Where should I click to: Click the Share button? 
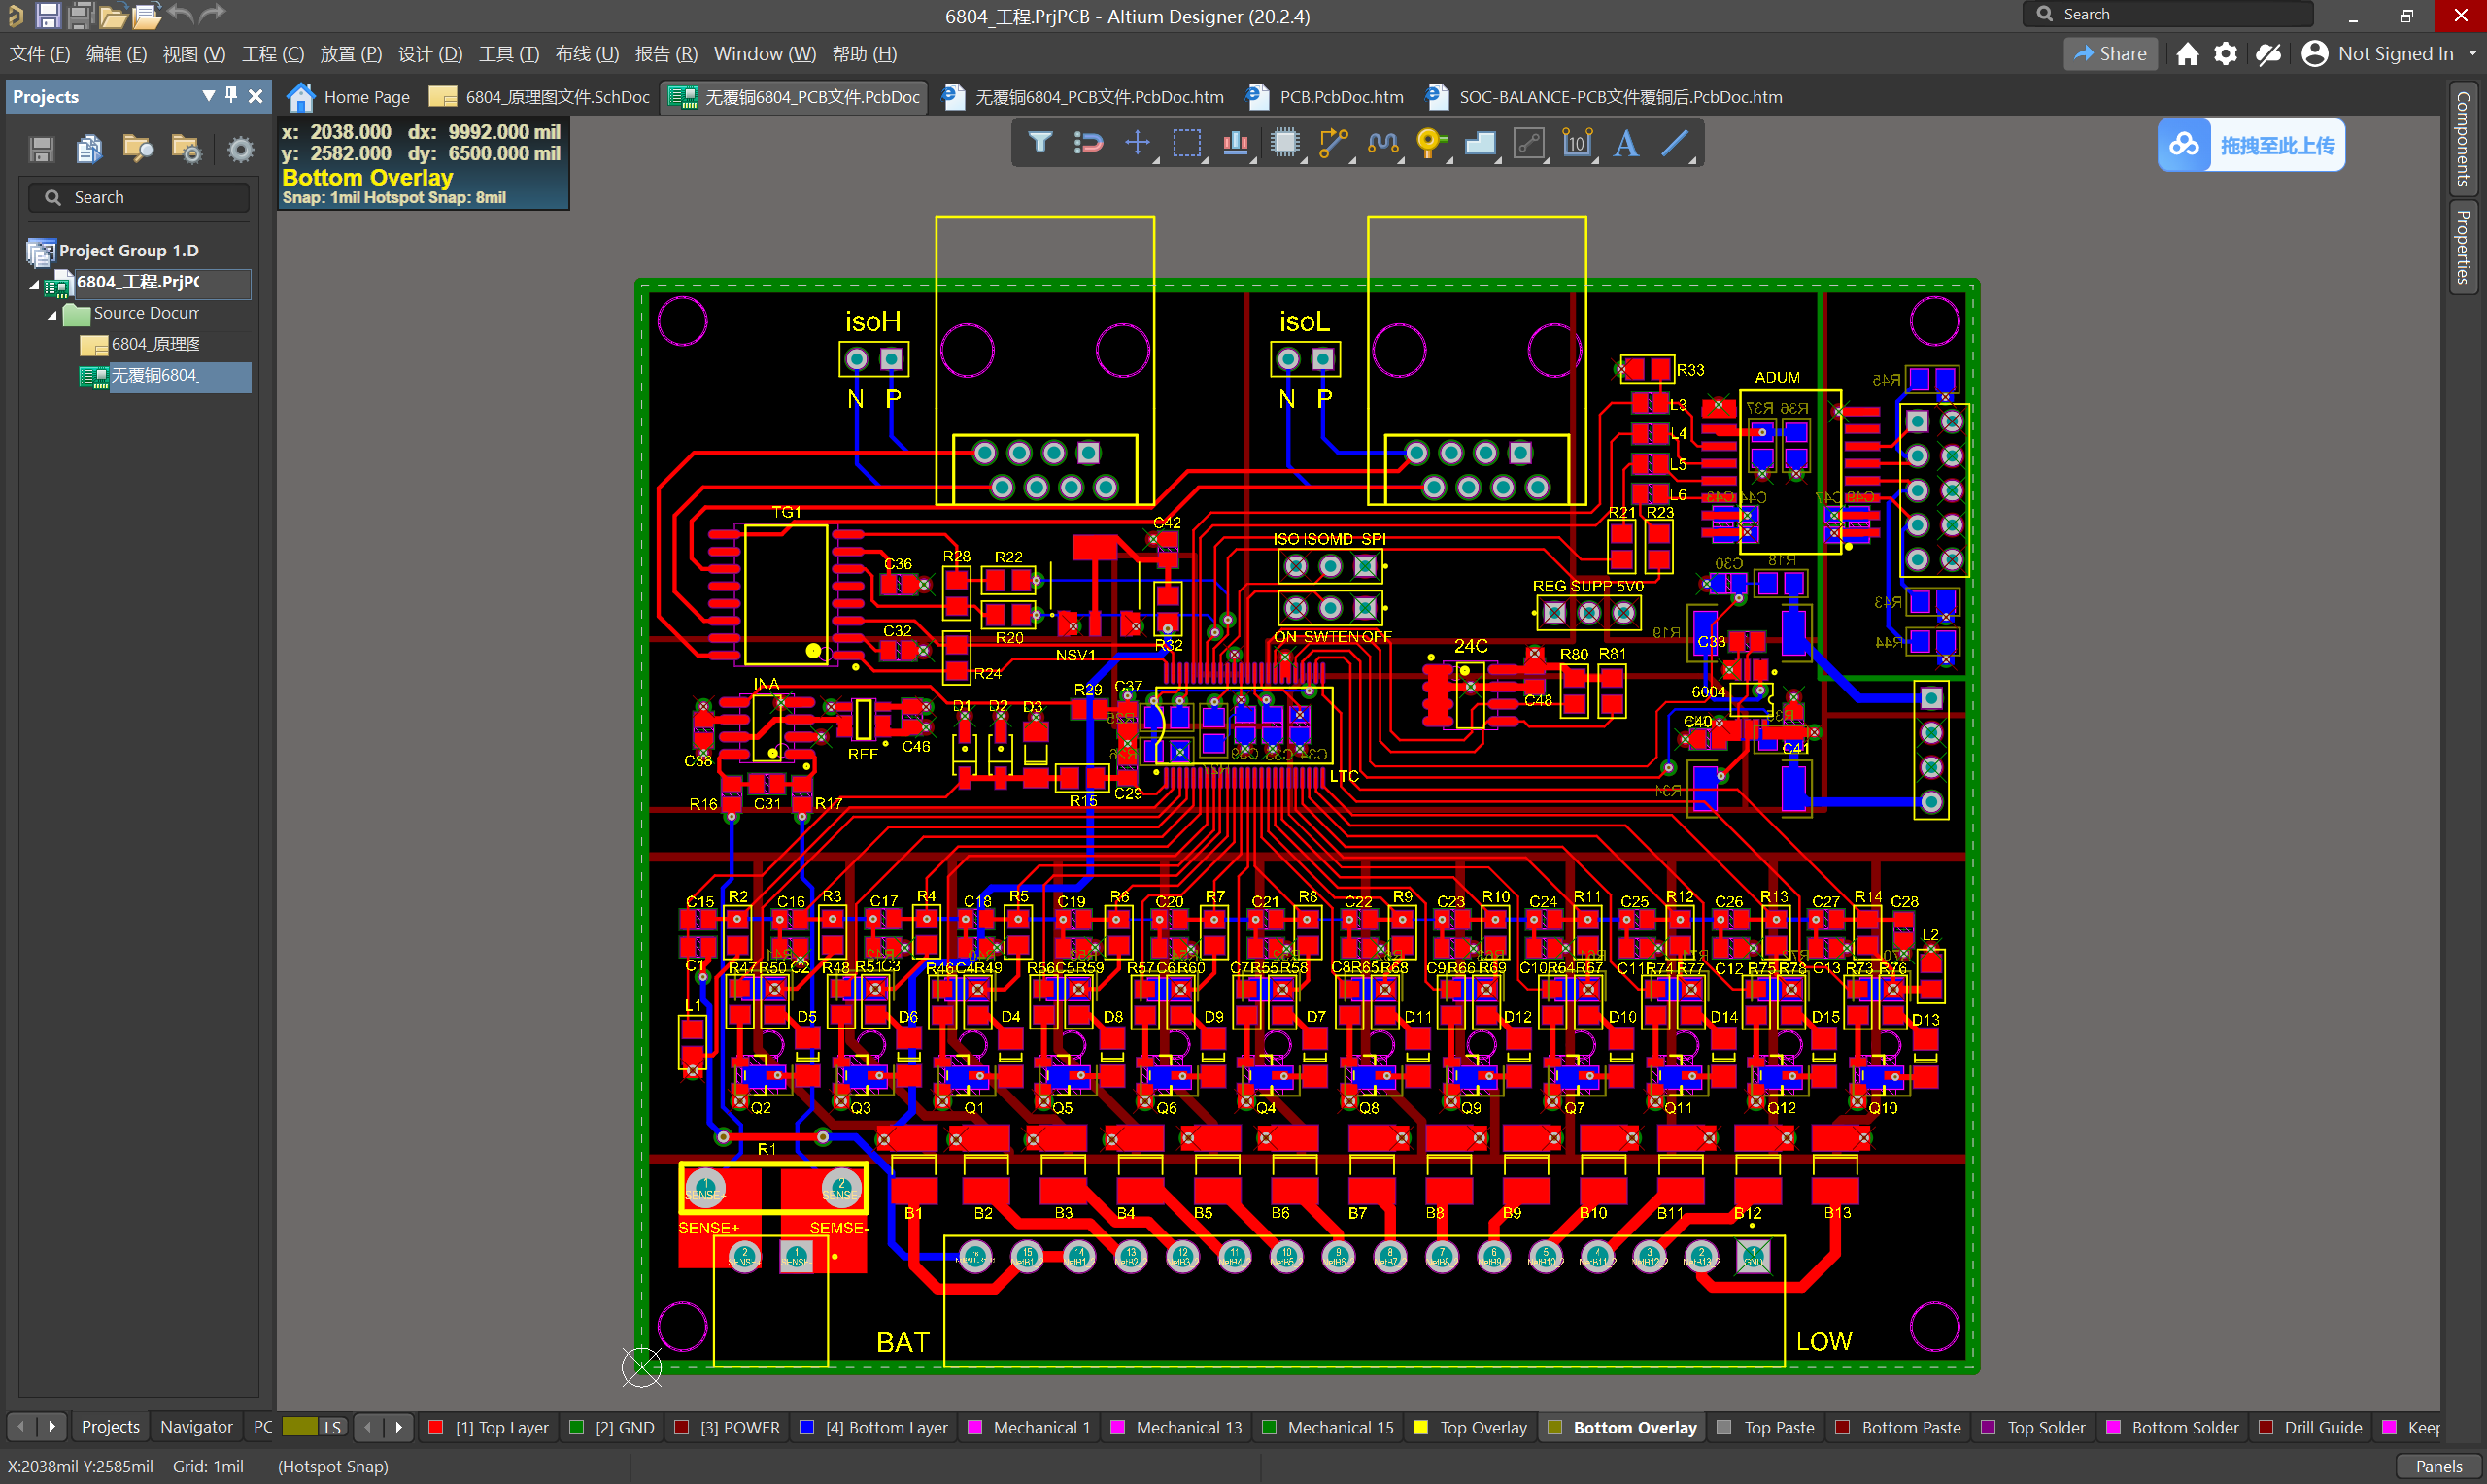[x=2110, y=54]
